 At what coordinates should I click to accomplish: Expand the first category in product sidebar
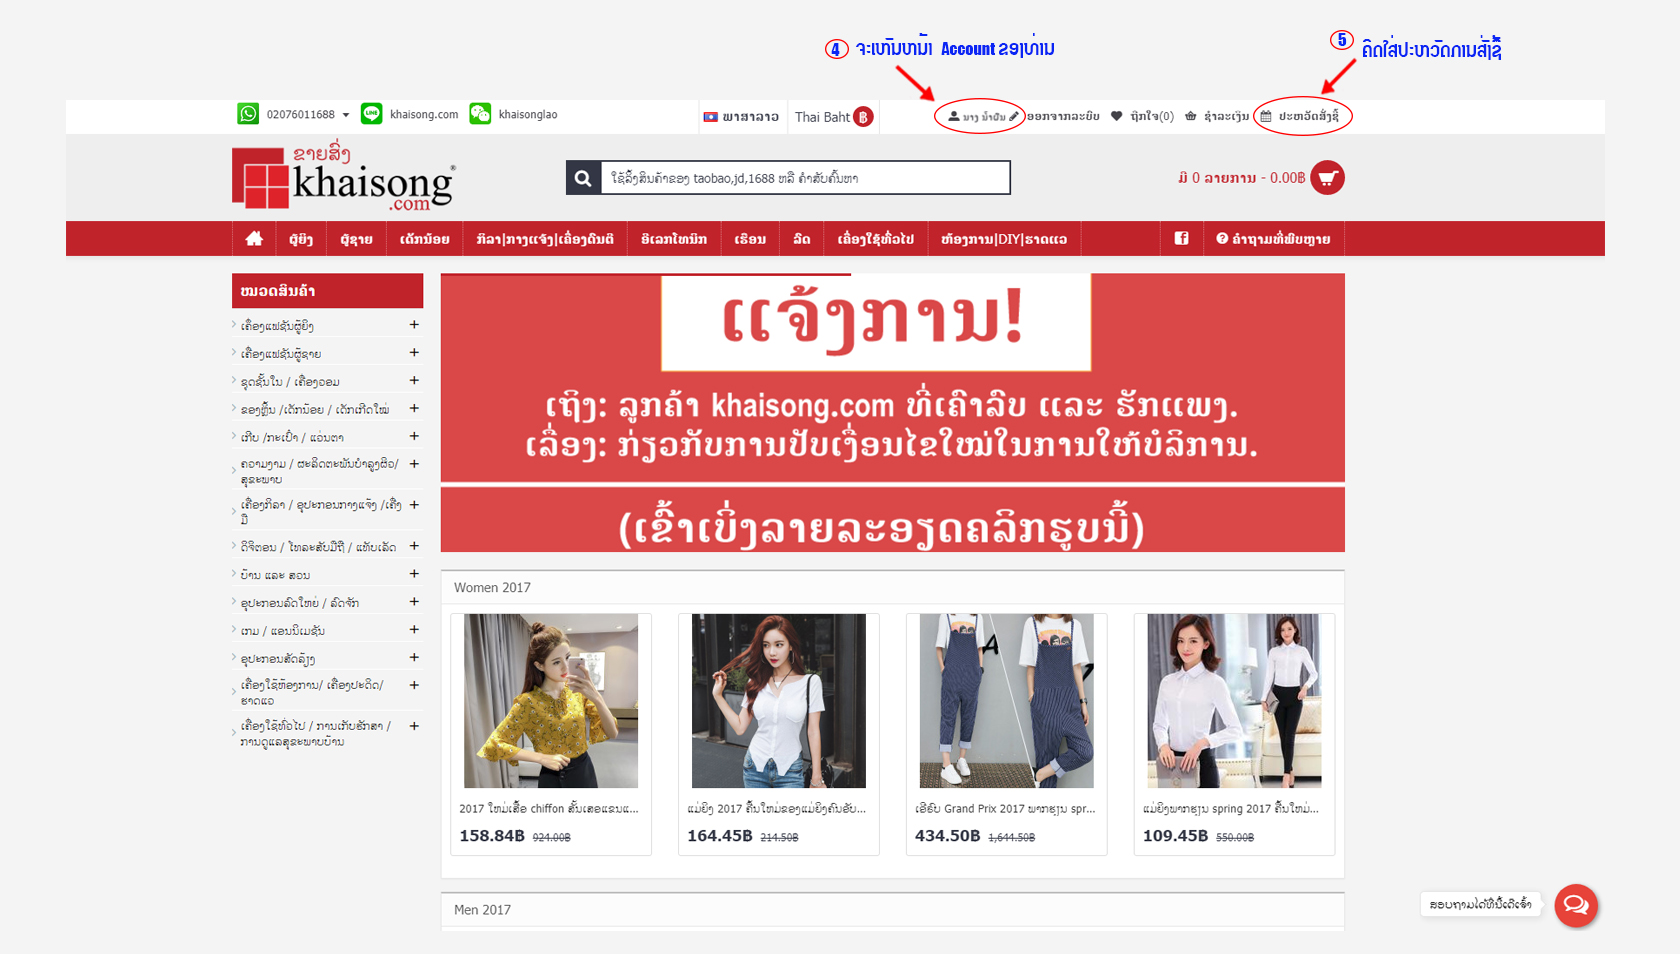pos(414,325)
